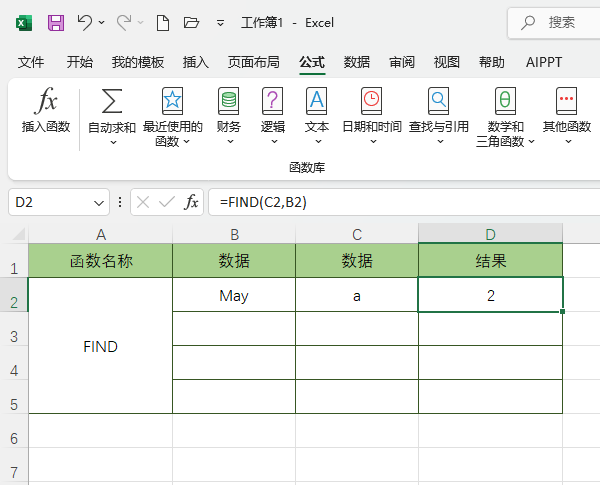Open the Logical functions icon

pyautogui.click(x=272, y=101)
